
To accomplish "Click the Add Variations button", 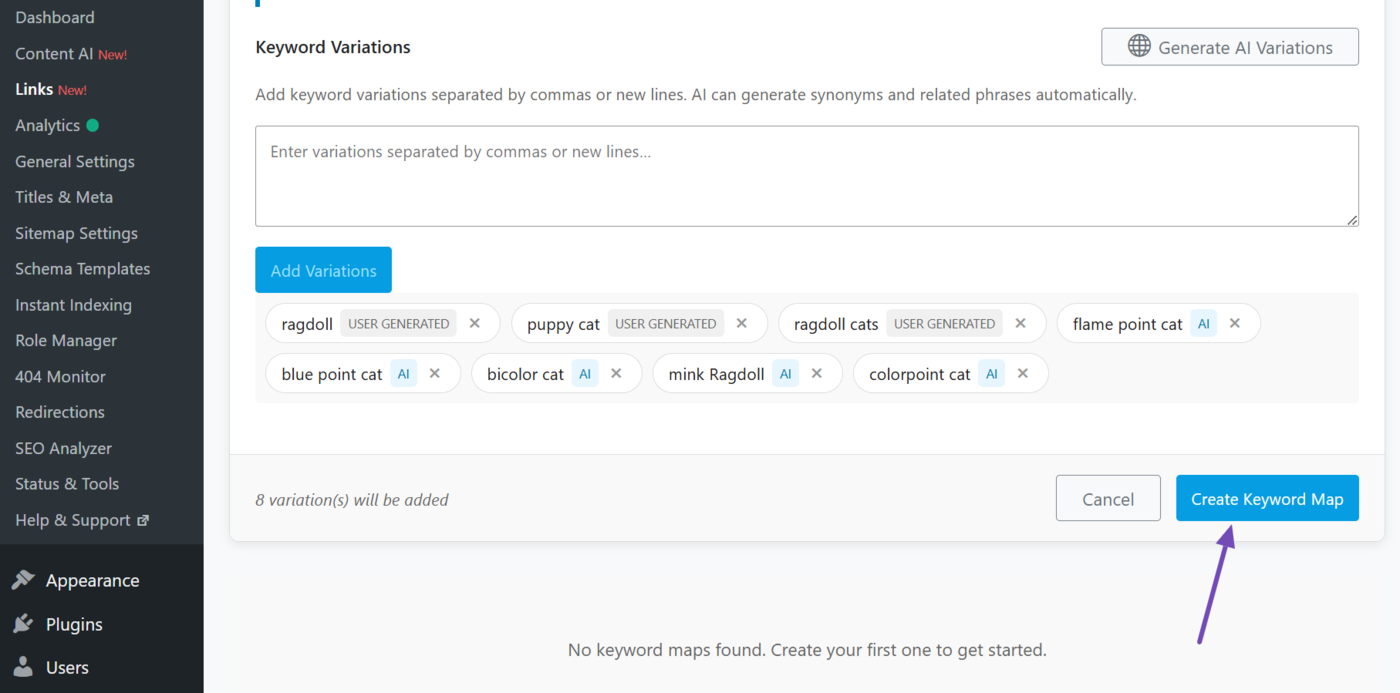I will pos(323,269).
